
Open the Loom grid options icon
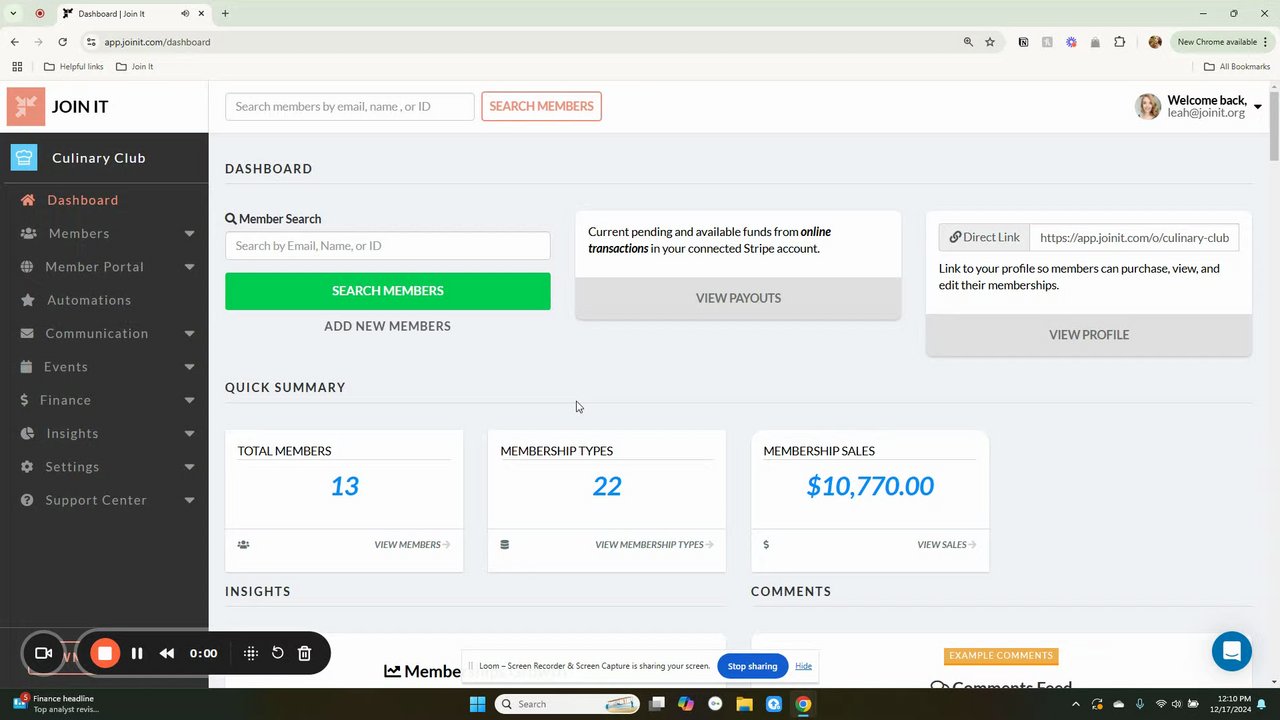tap(251, 653)
